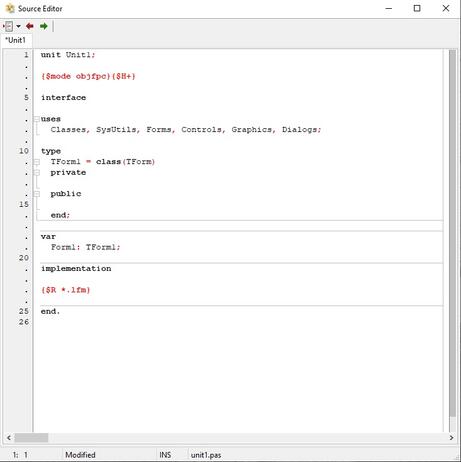
Task: Click the left arrow of horizontal scrollbar
Action: coord(9,437)
